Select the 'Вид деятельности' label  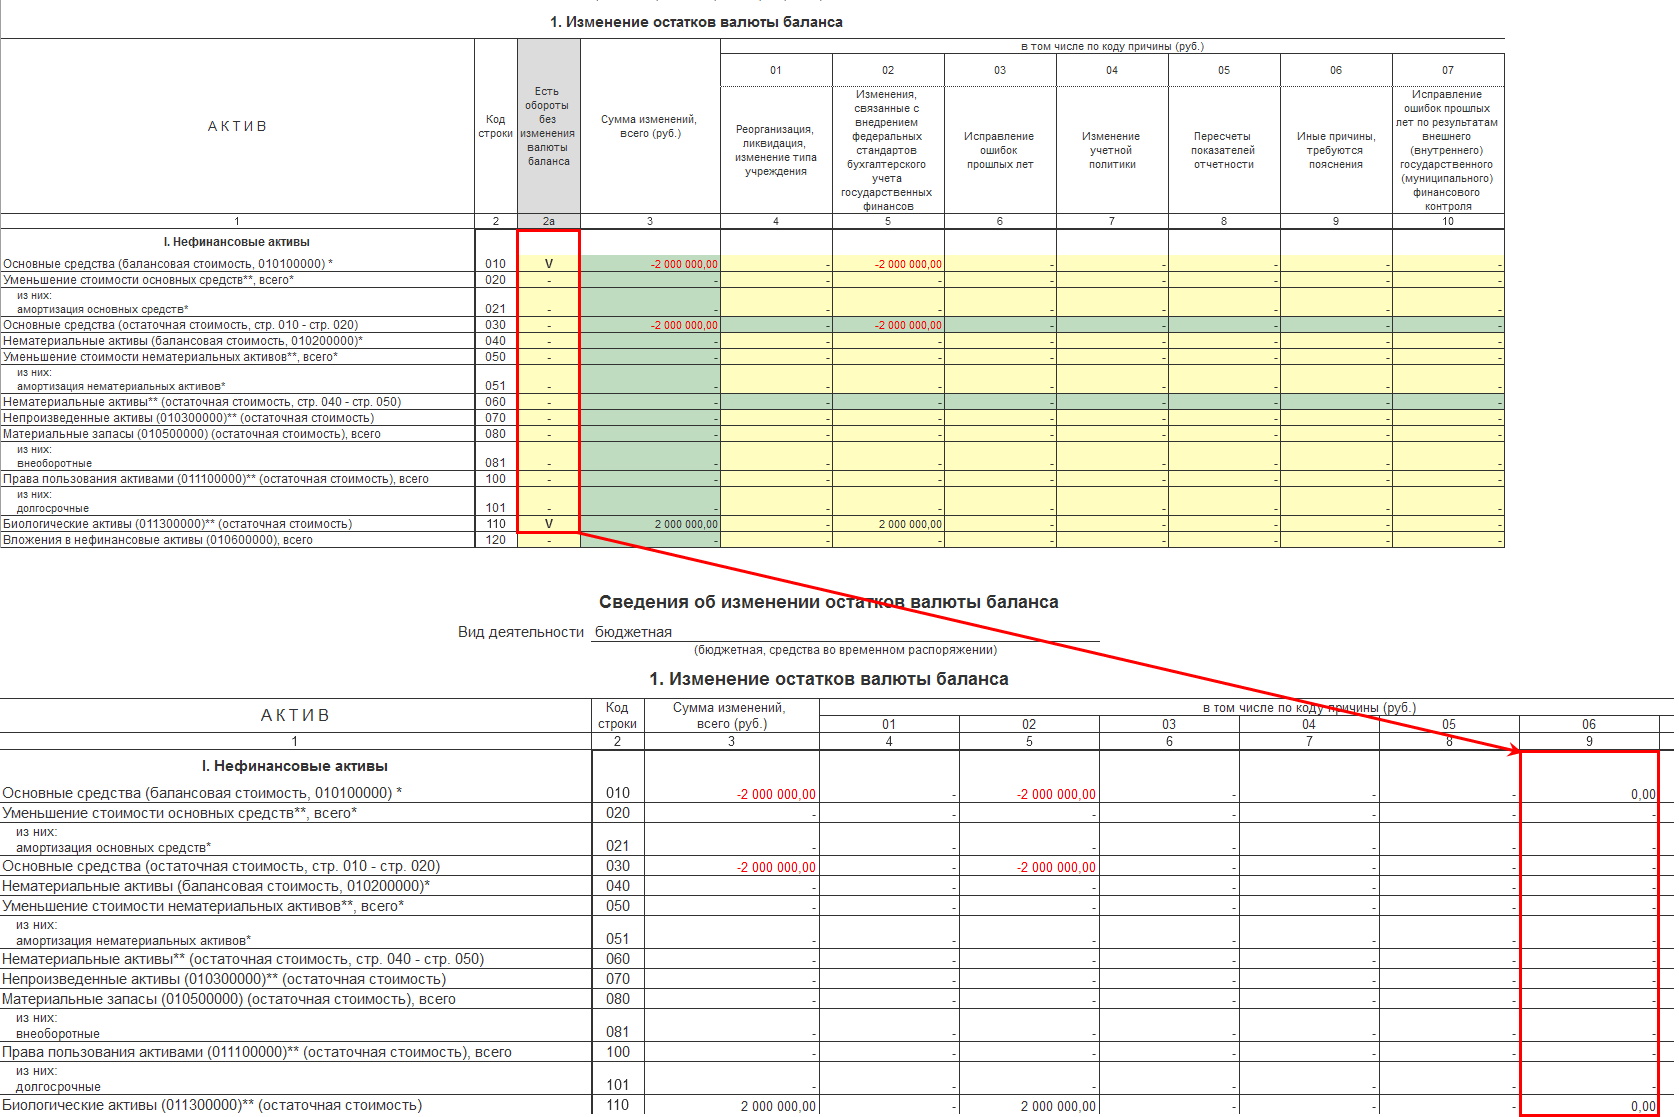click(521, 632)
